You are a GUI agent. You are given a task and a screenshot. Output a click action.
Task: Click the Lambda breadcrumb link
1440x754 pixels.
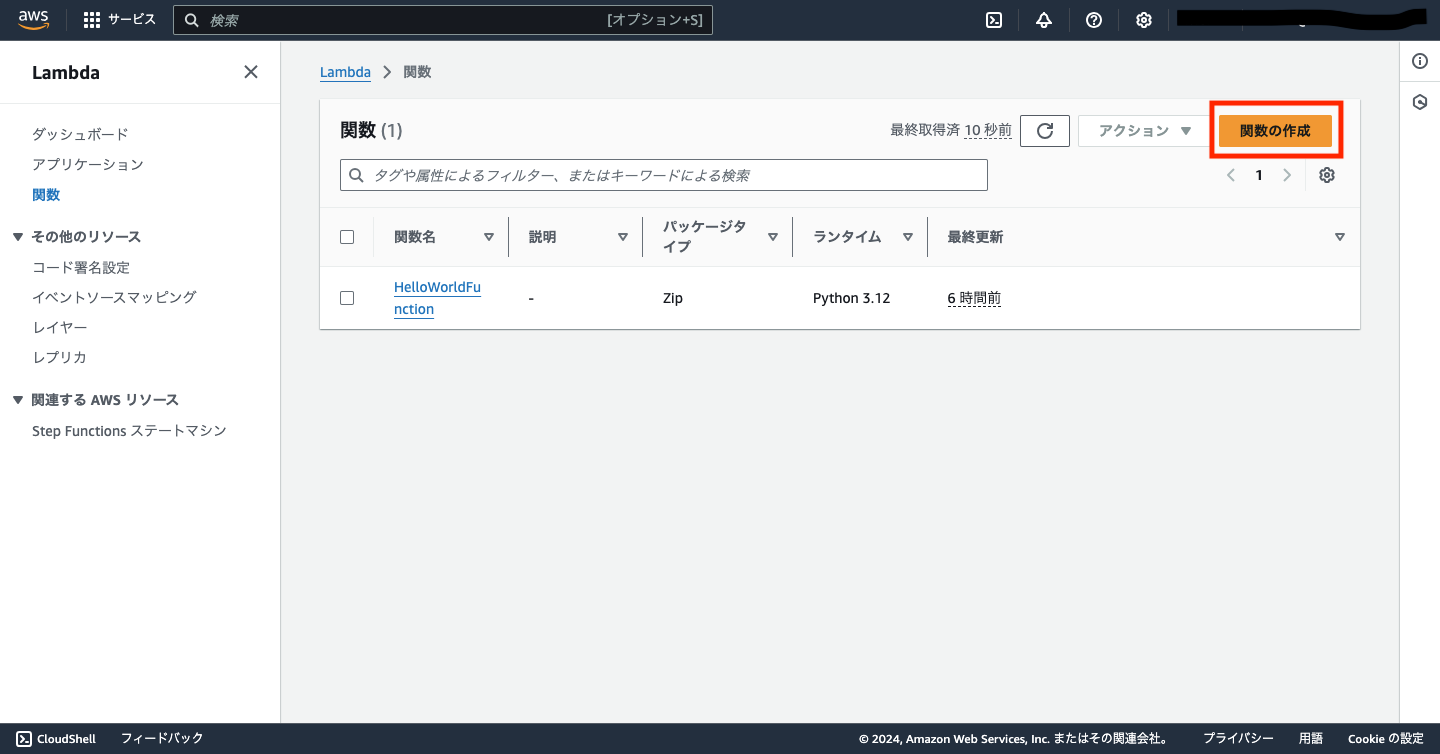345,72
